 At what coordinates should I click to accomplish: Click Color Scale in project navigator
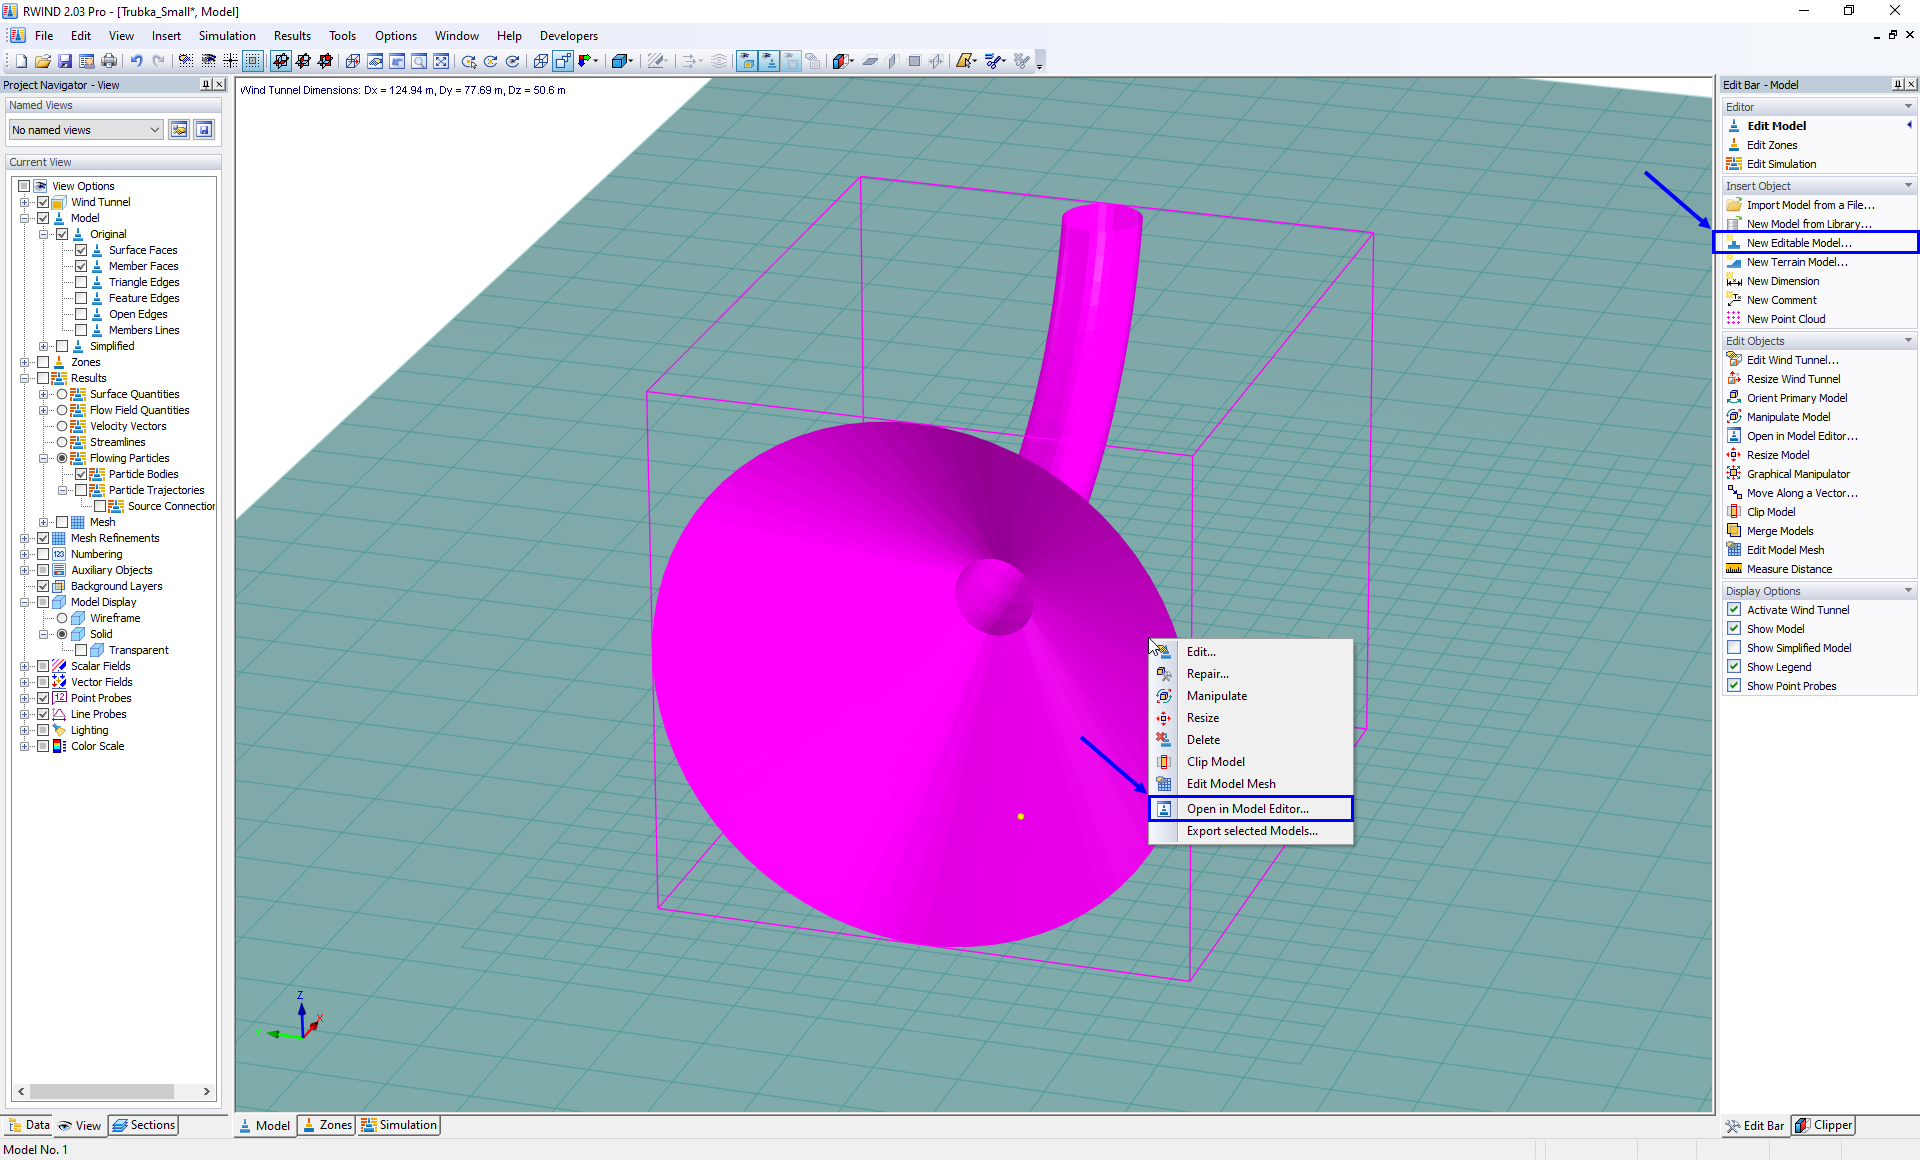coord(97,746)
